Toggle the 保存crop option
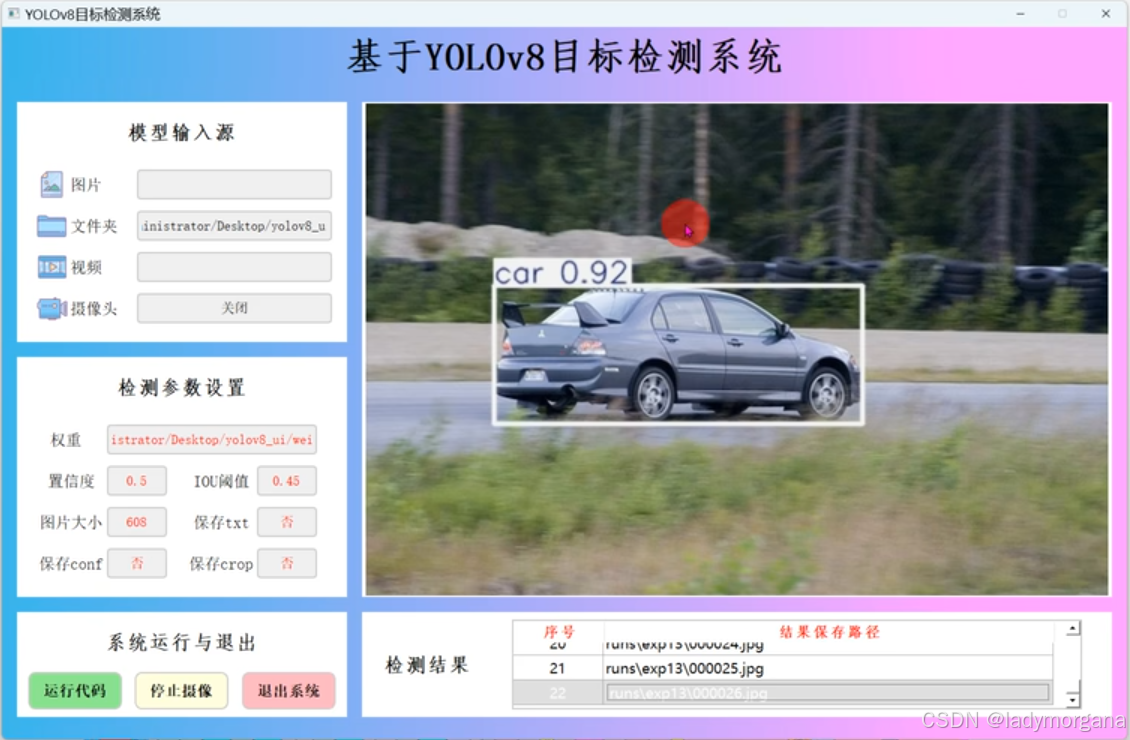 (287, 563)
